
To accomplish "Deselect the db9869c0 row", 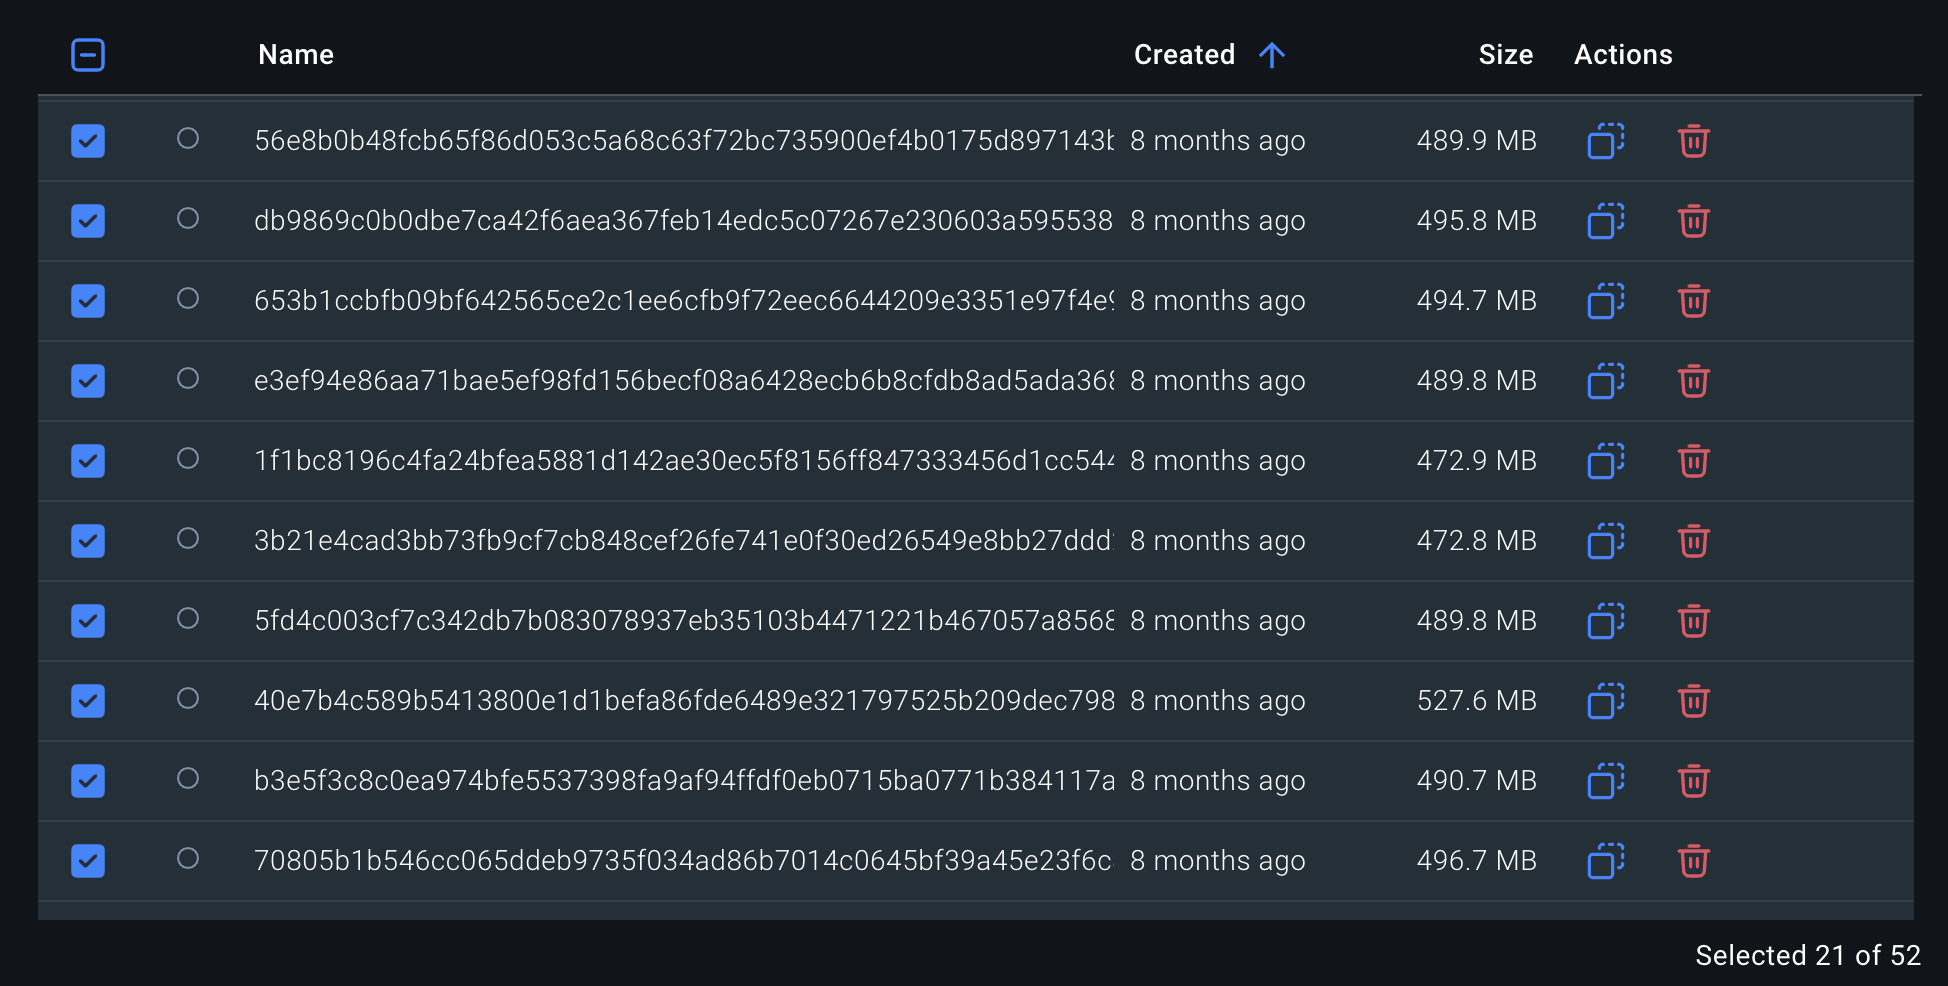I will [x=88, y=221].
